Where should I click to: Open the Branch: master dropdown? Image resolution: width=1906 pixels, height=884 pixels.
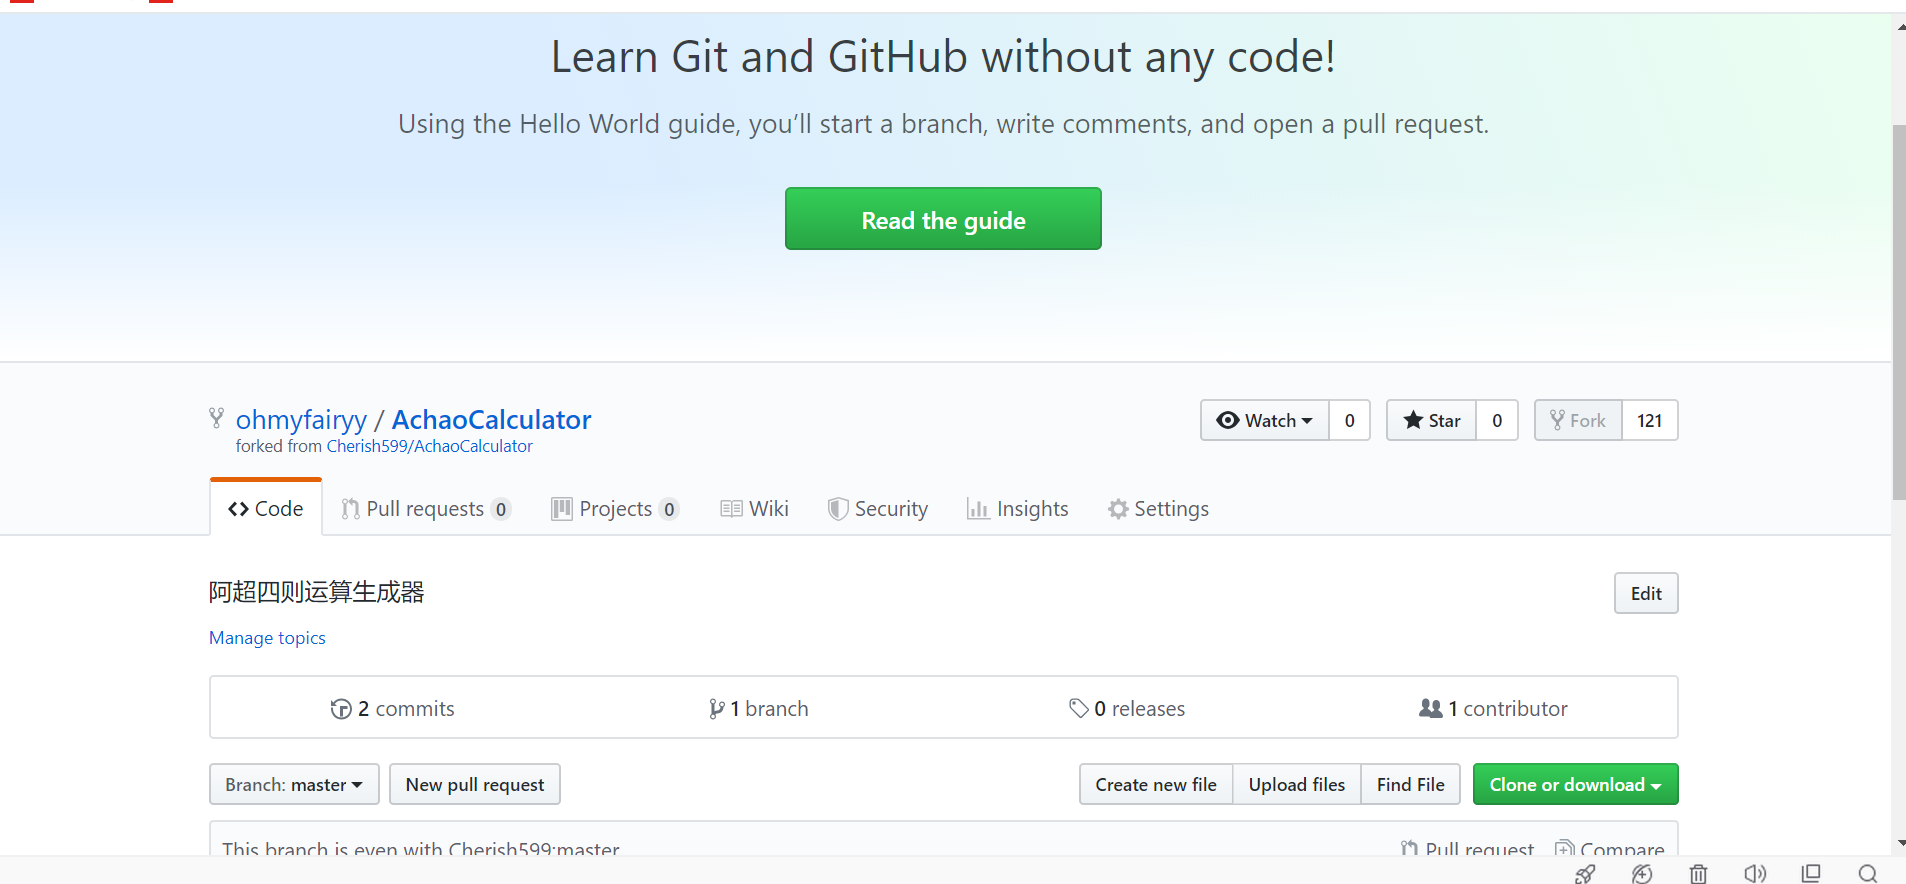click(294, 785)
